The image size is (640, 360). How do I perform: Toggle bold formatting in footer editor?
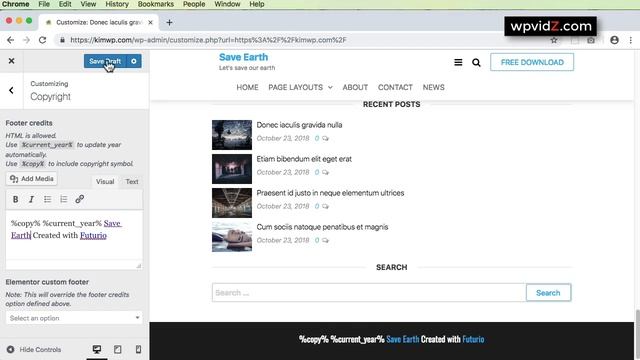16,199
